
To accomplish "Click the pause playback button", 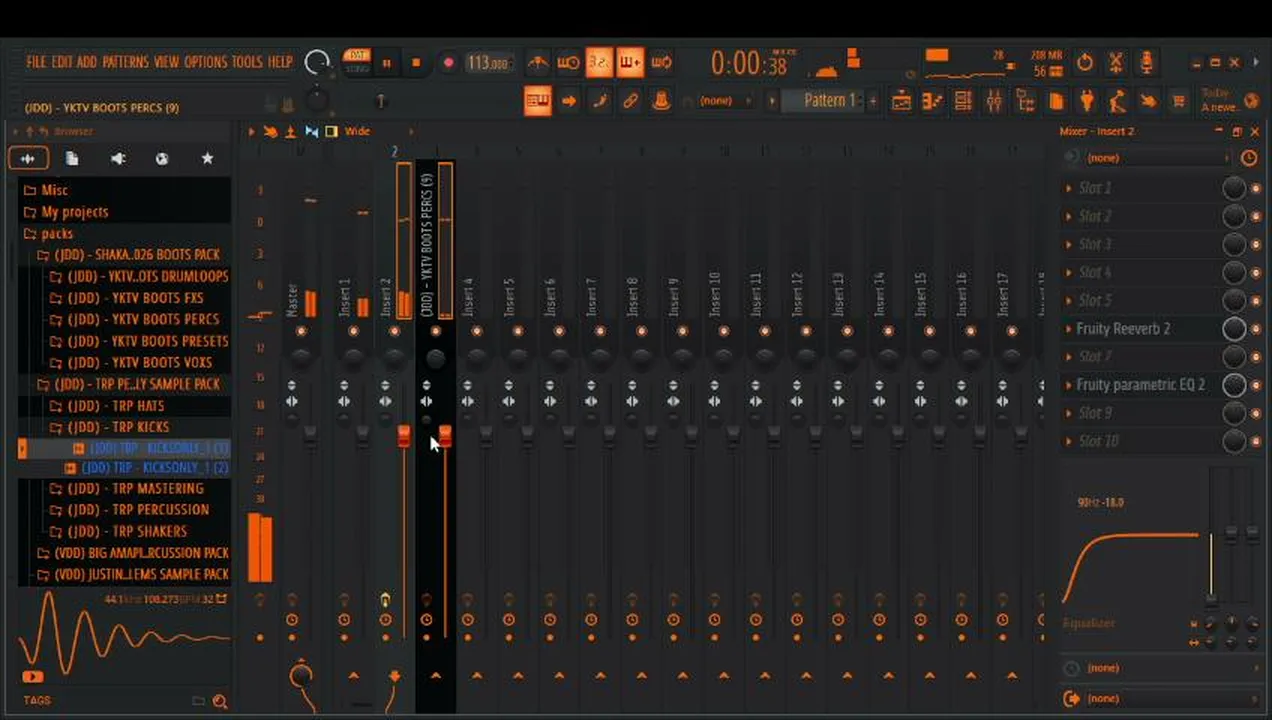I will 386,63.
